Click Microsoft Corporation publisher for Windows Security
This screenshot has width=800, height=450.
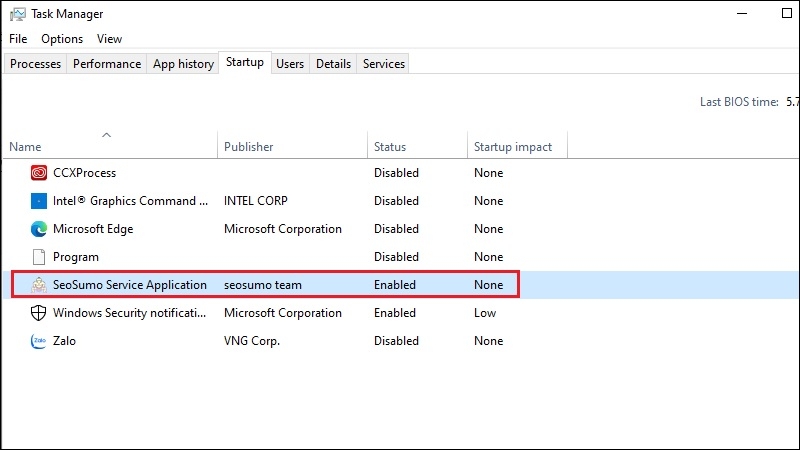(x=283, y=313)
